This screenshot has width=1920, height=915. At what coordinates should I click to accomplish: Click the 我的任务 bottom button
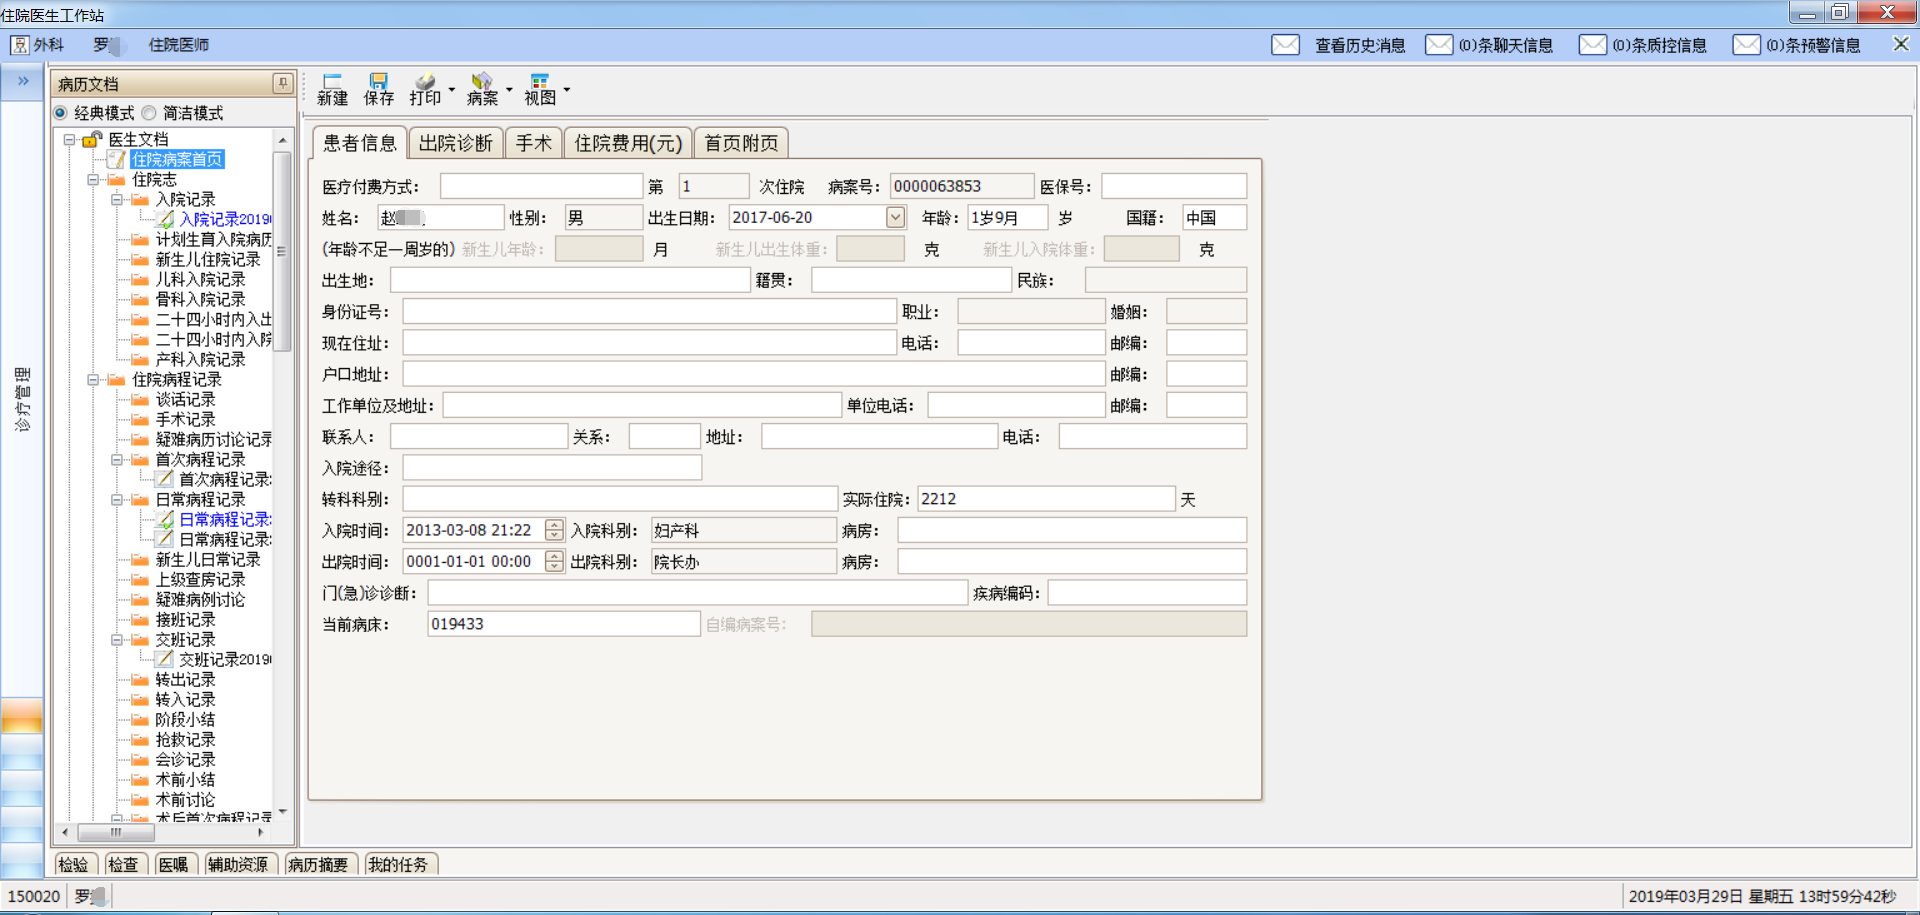click(398, 864)
